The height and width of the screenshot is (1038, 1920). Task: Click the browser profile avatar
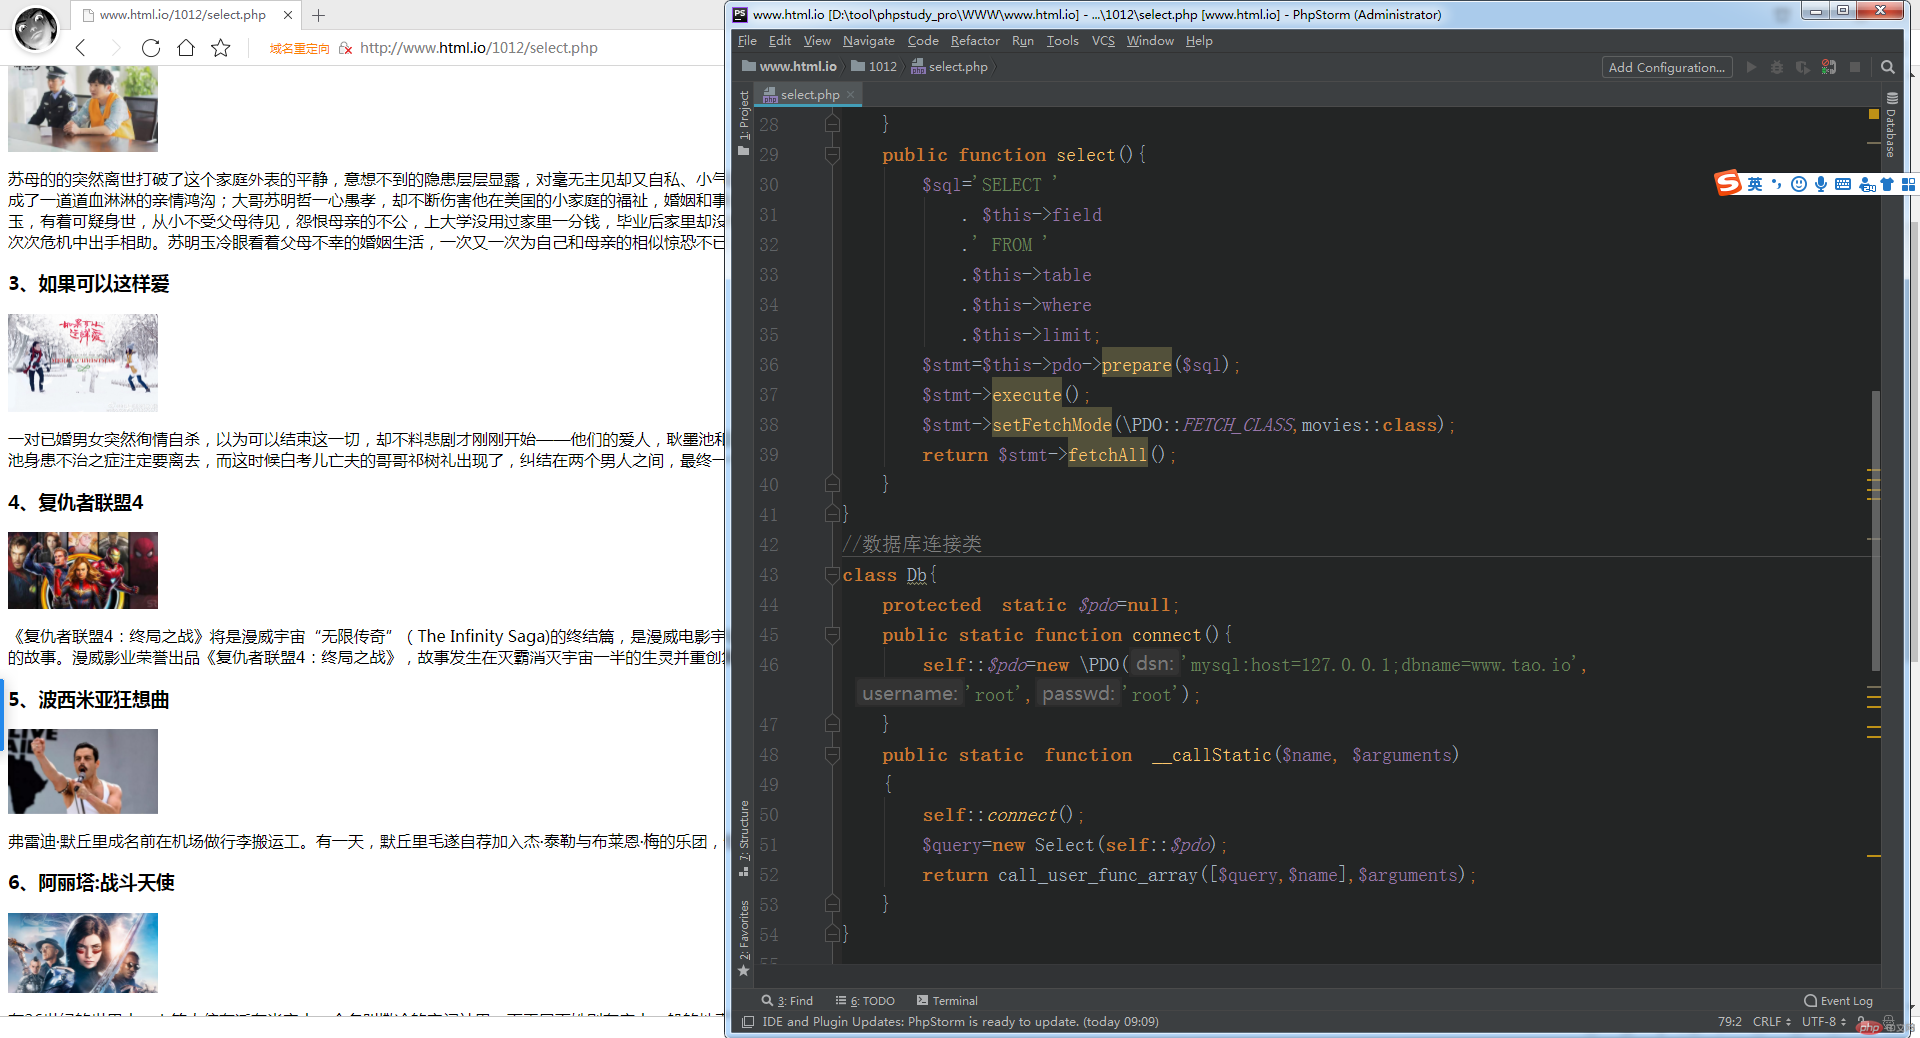36,29
